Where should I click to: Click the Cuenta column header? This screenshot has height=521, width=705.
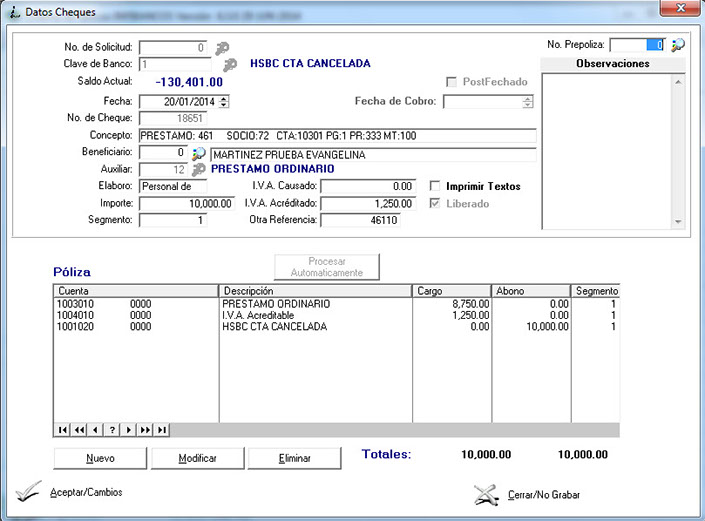[x=135, y=290]
